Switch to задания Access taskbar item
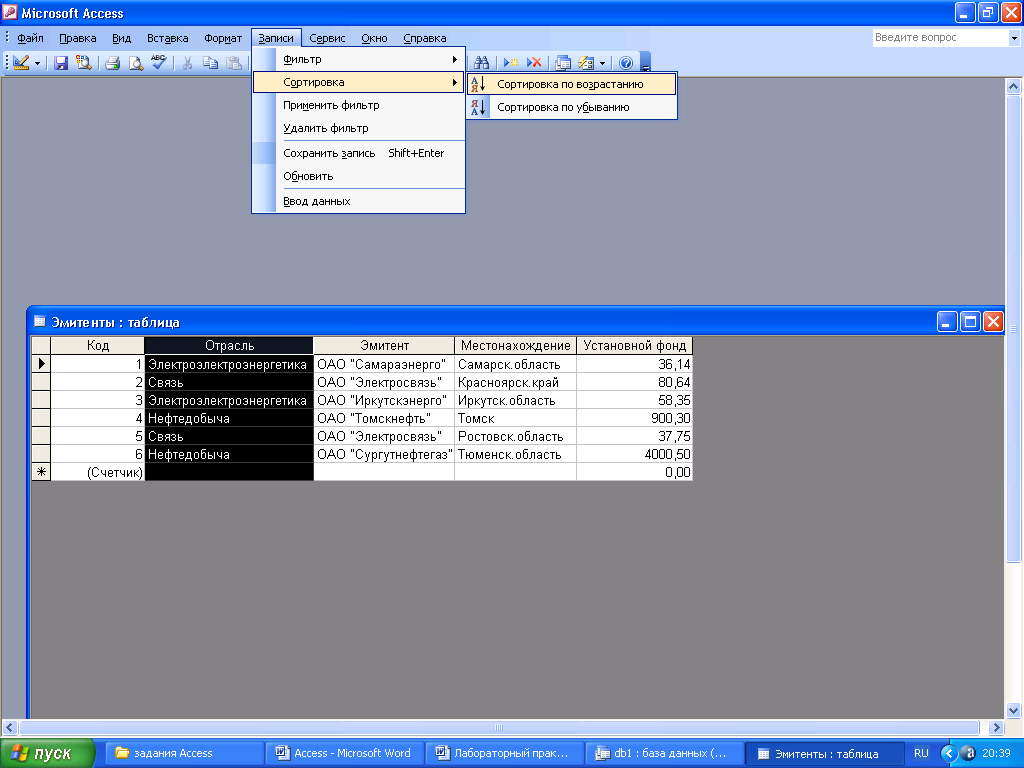This screenshot has height=768, width=1024. [185, 753]
